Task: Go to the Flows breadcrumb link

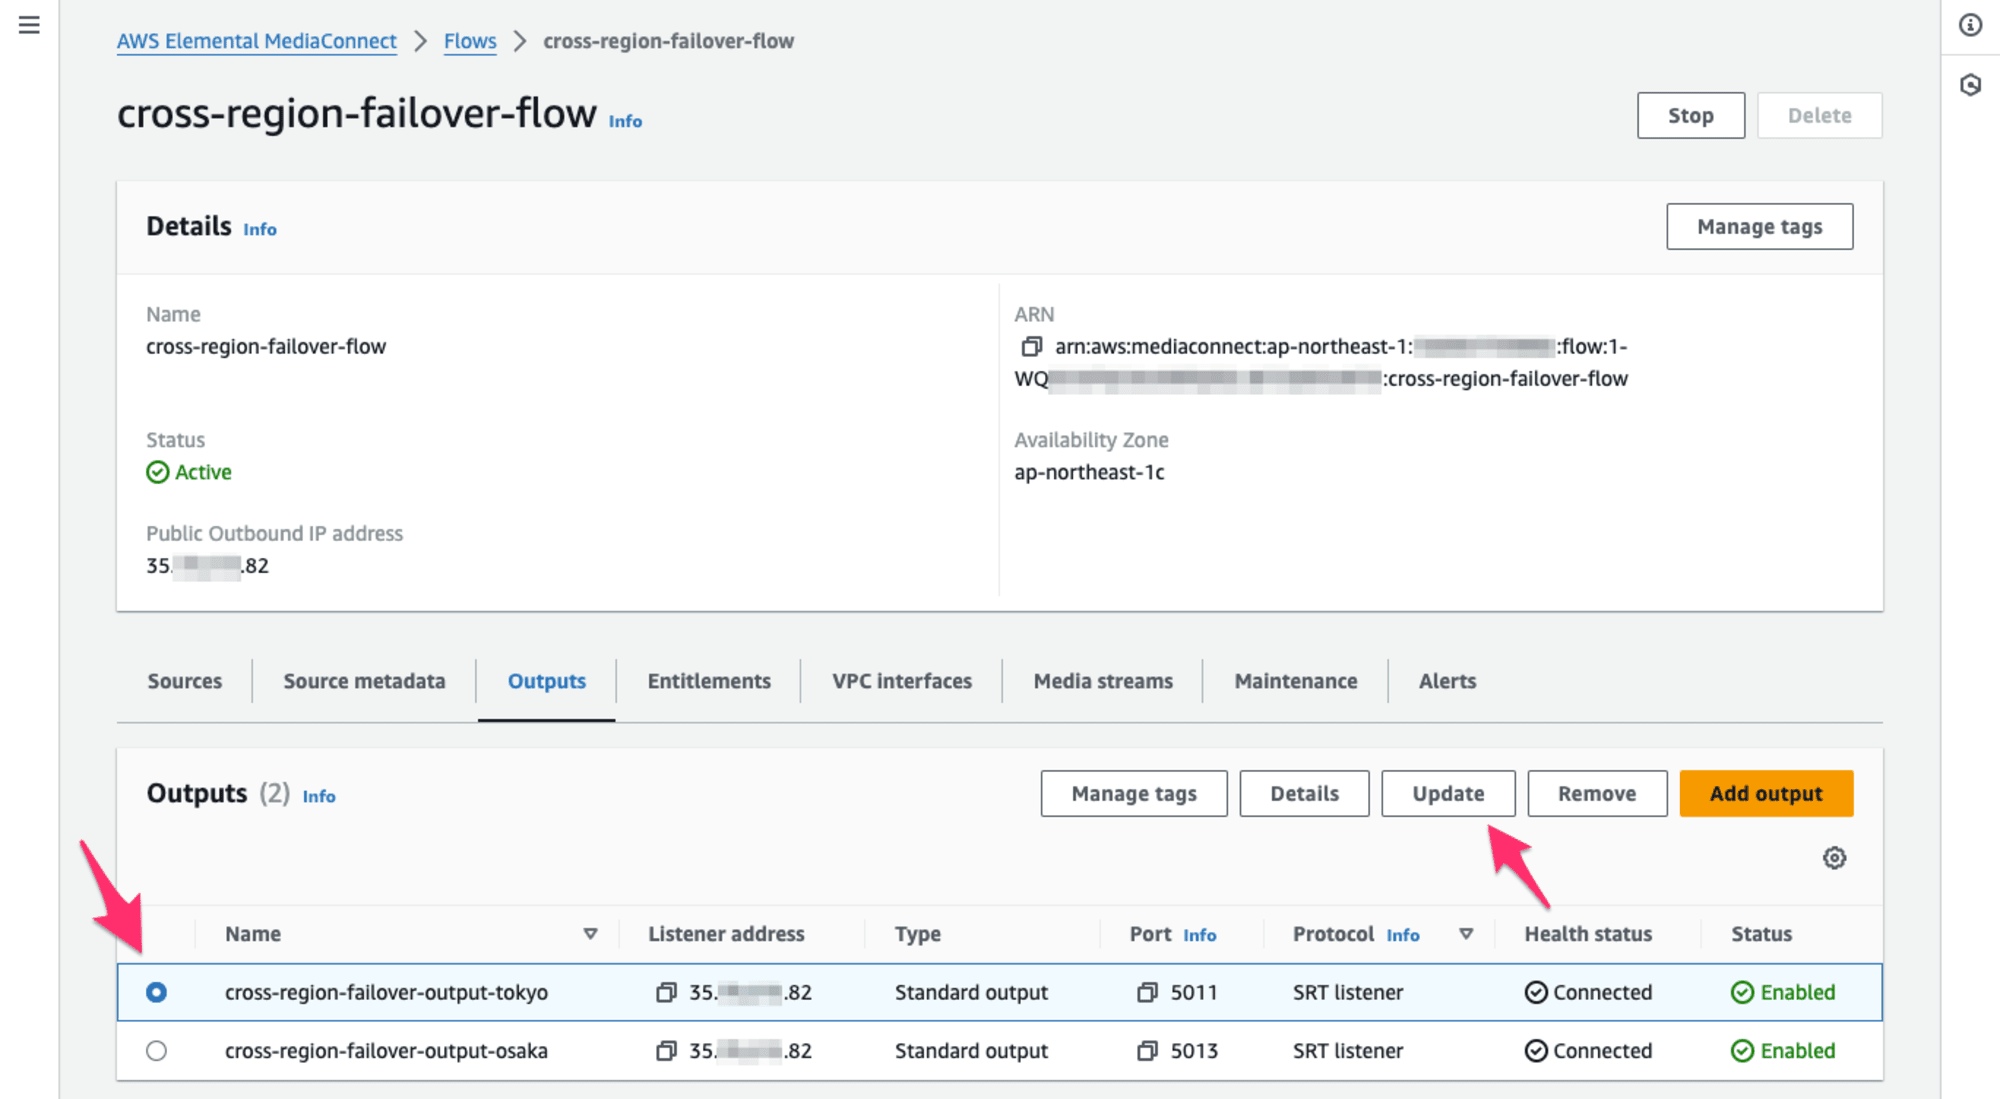Action: pyautogui.click(x=470, y=41)
